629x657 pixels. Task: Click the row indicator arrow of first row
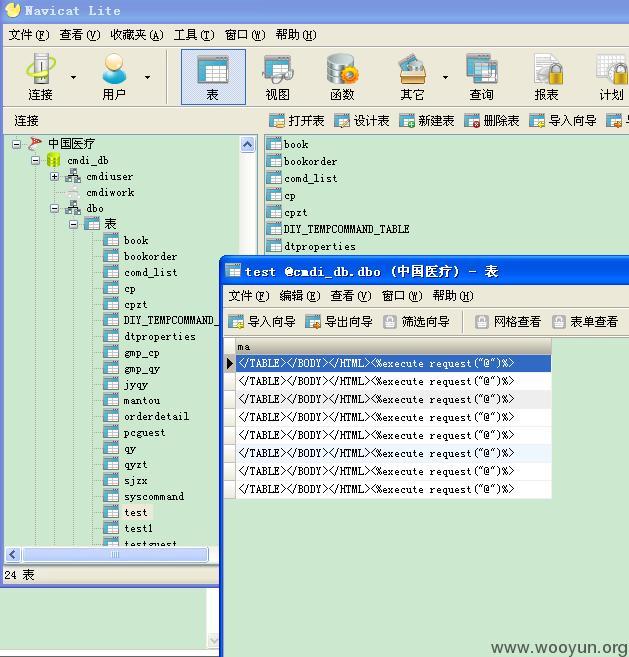(230, 363)
